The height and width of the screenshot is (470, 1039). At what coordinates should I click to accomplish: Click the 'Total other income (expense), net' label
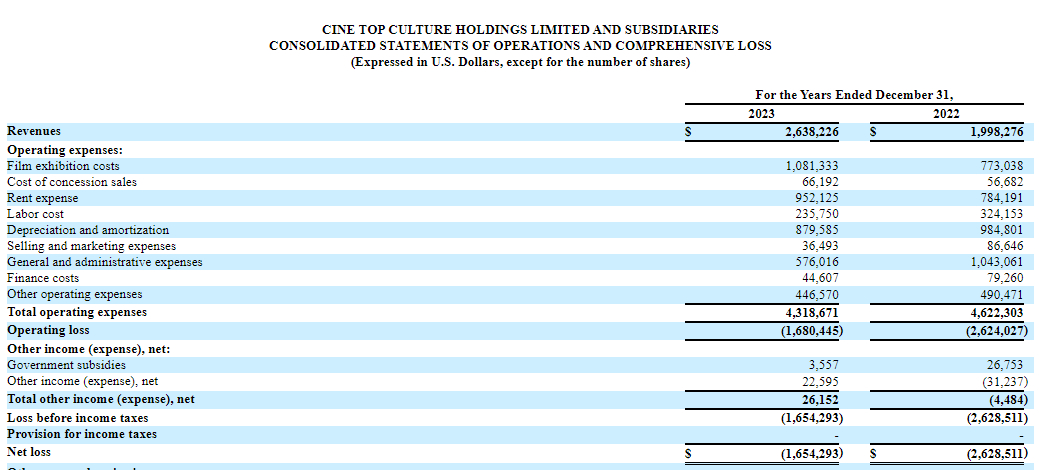[101, 399]
